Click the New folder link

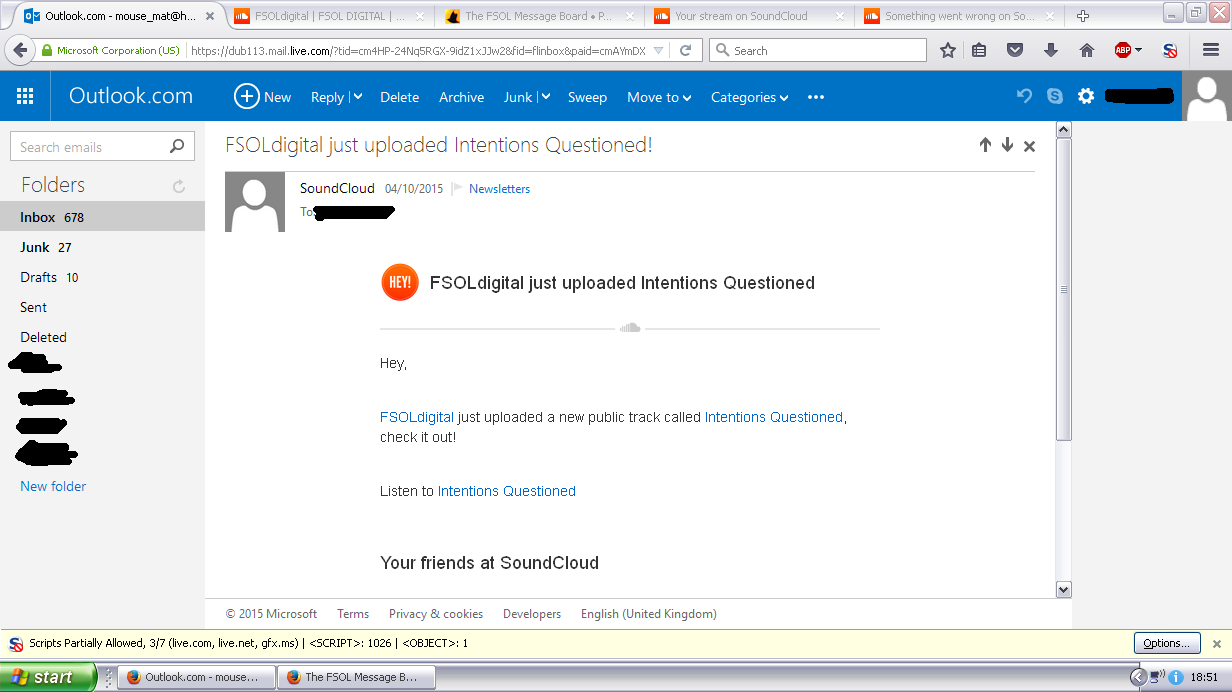pos(53,486)
